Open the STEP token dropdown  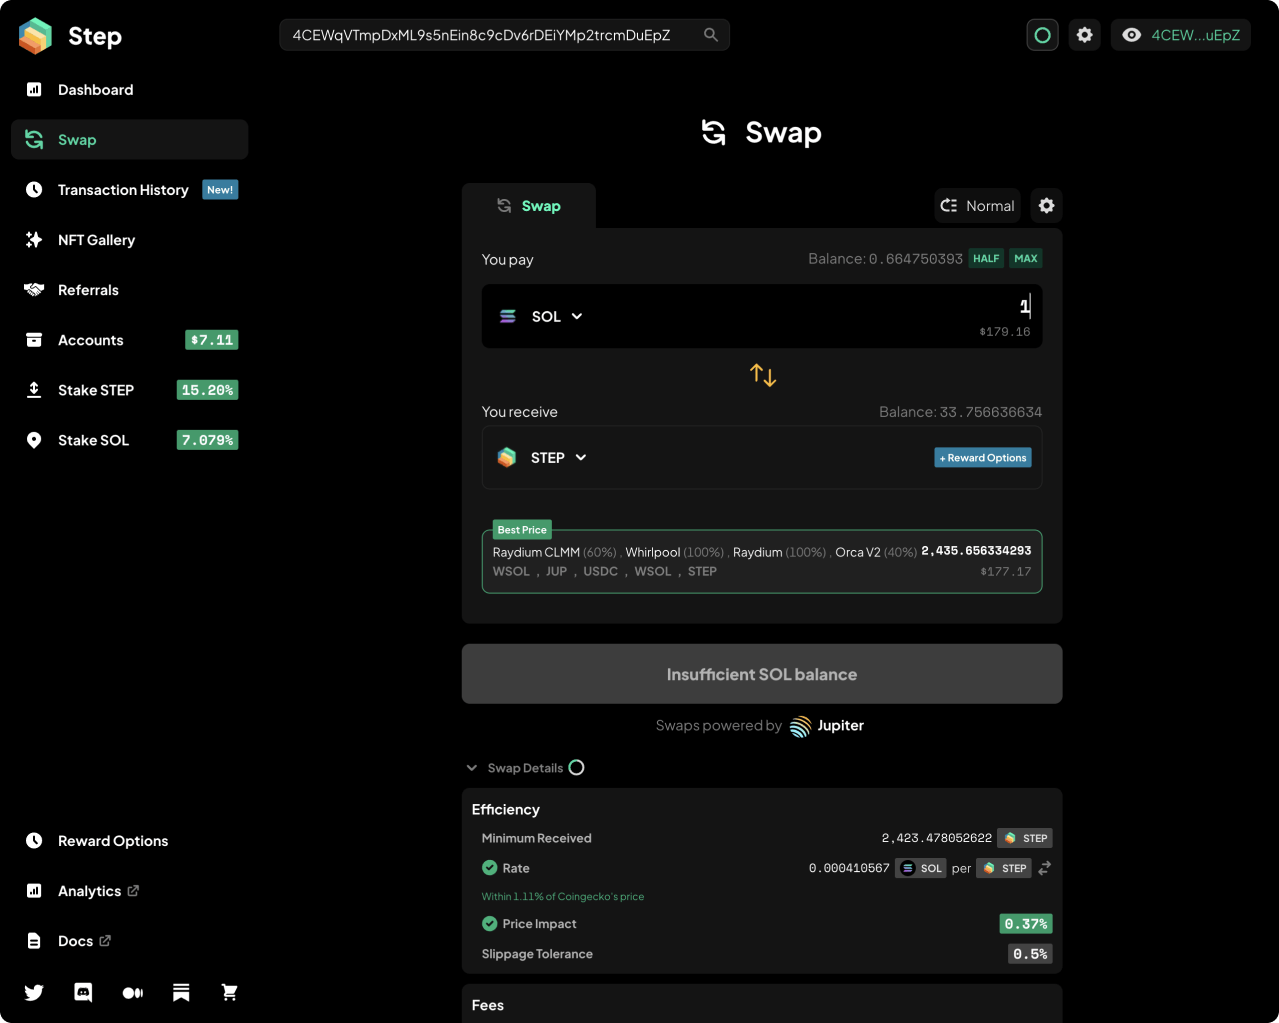click(x=542, y=457)
